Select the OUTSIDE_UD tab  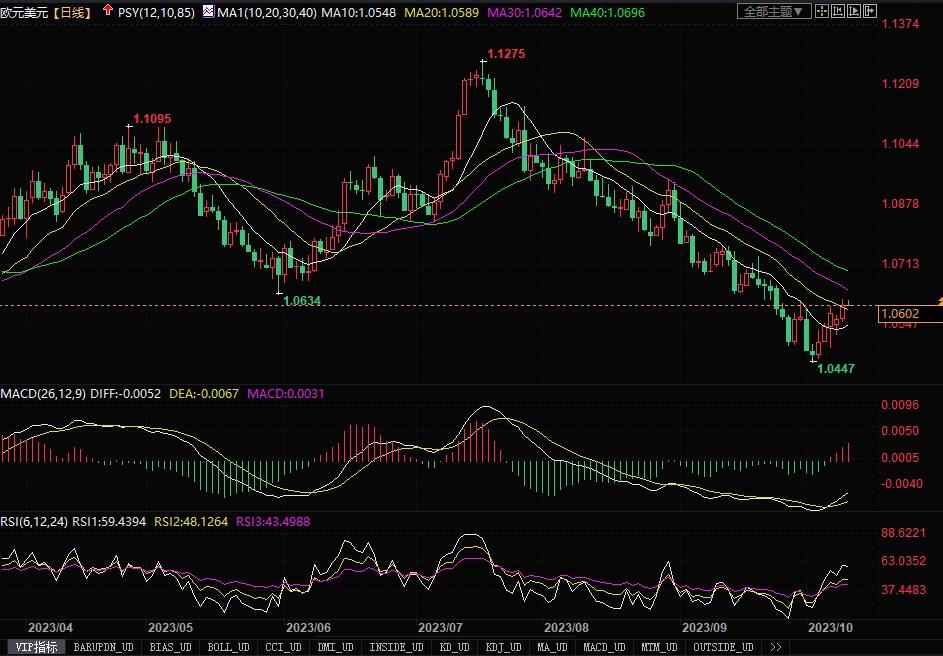(x=723, y=647)
